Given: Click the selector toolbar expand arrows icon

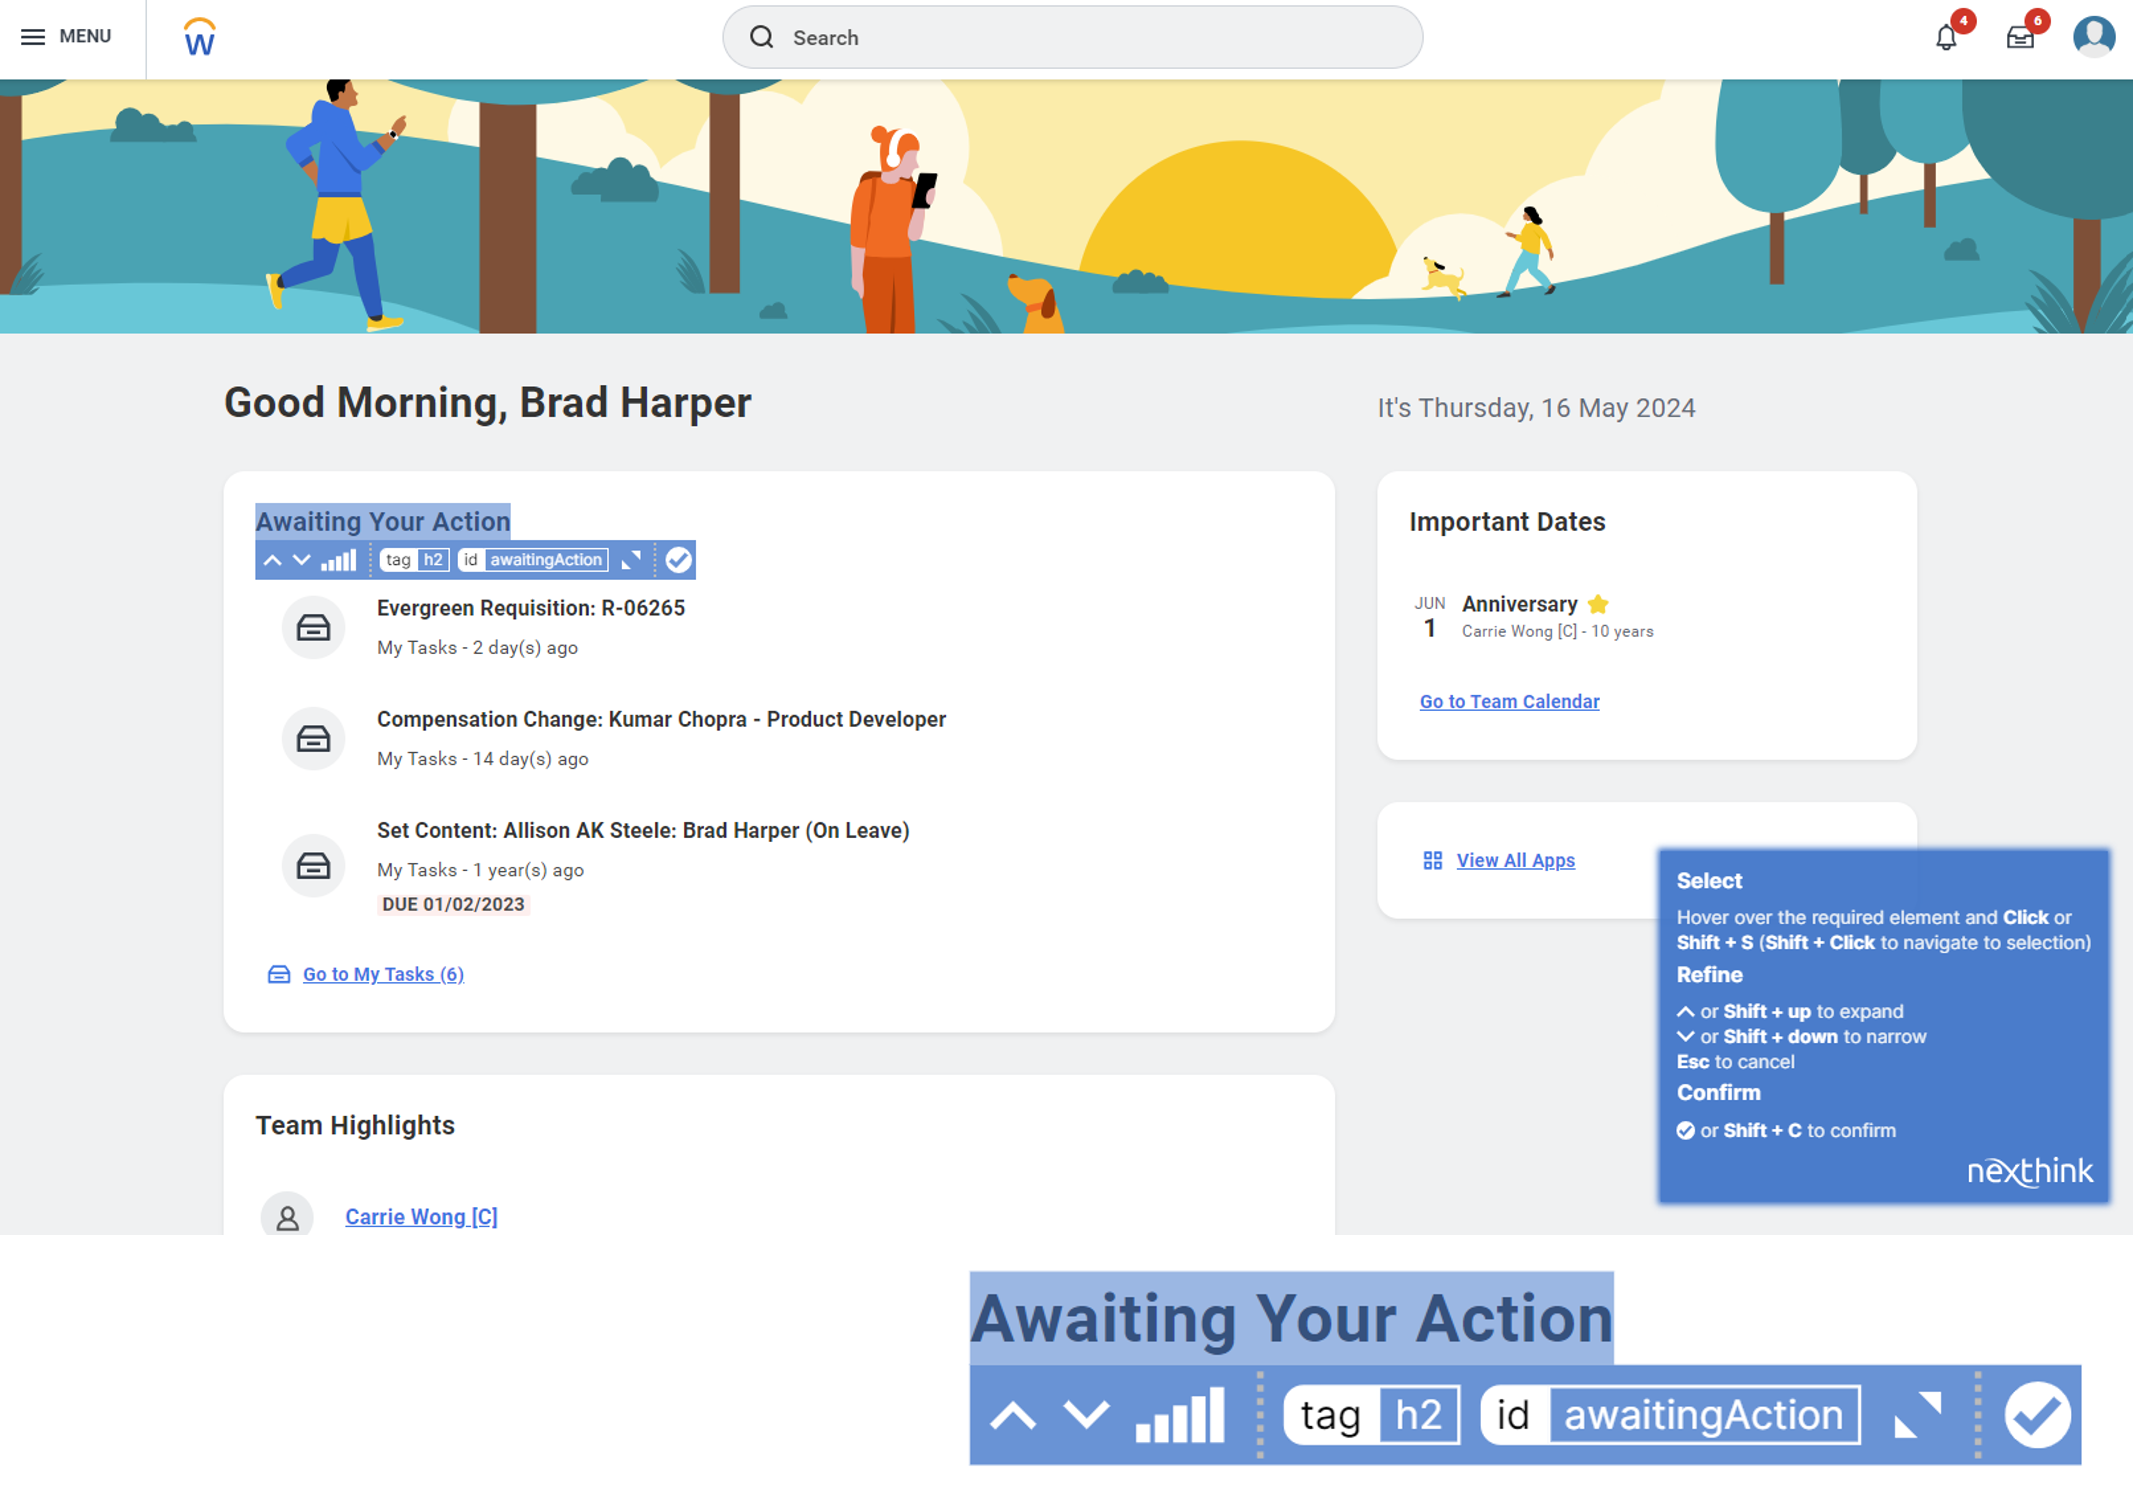Looking at the screenshot, I should tap(631, 560).
